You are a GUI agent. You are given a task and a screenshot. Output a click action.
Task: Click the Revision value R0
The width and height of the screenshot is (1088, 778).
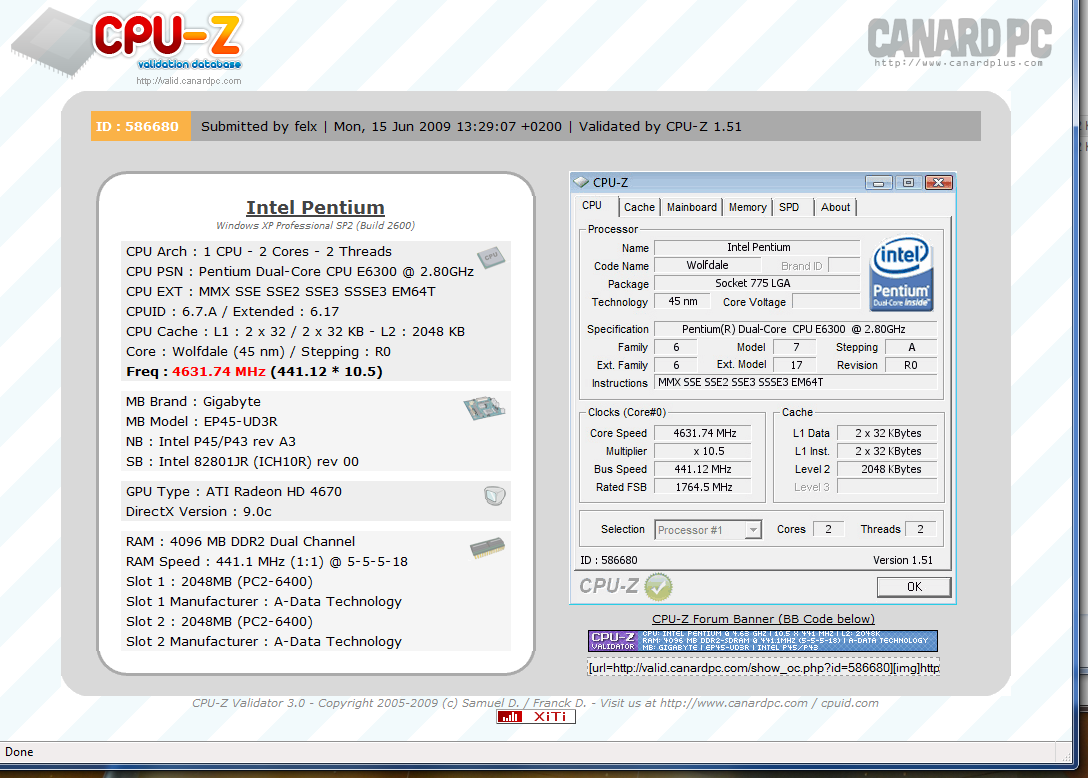pos(910,365)
